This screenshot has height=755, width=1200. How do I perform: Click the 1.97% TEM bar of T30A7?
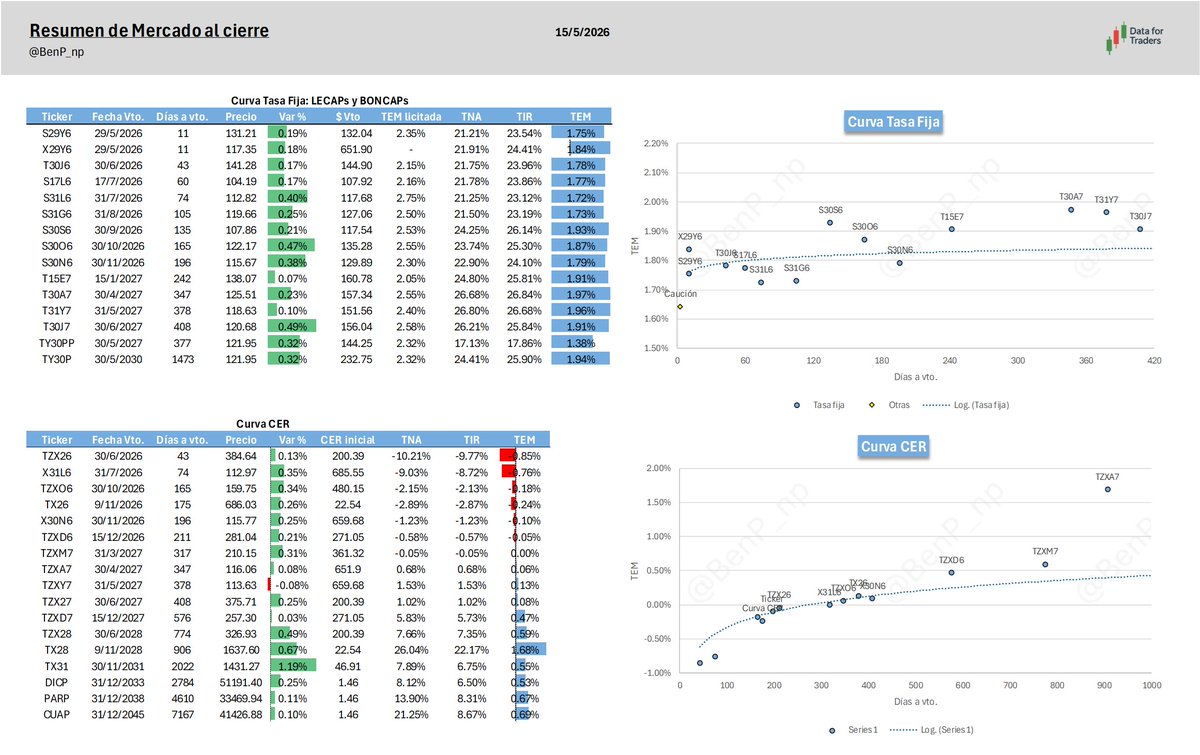point(580,292)
